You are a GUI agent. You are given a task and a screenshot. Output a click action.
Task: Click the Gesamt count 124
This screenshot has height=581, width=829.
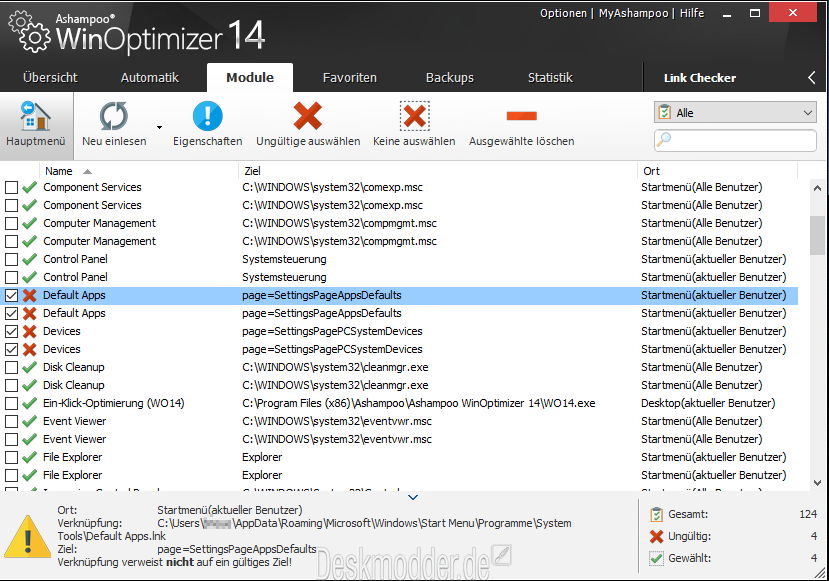coord(808,514)
